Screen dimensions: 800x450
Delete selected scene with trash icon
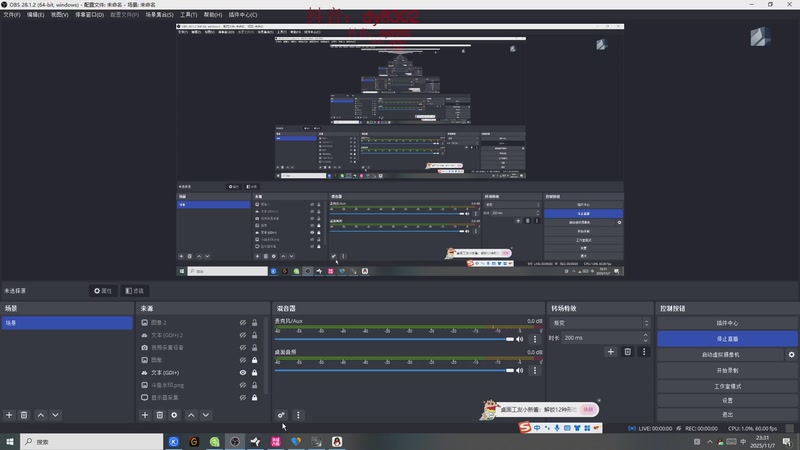[24, 415]
